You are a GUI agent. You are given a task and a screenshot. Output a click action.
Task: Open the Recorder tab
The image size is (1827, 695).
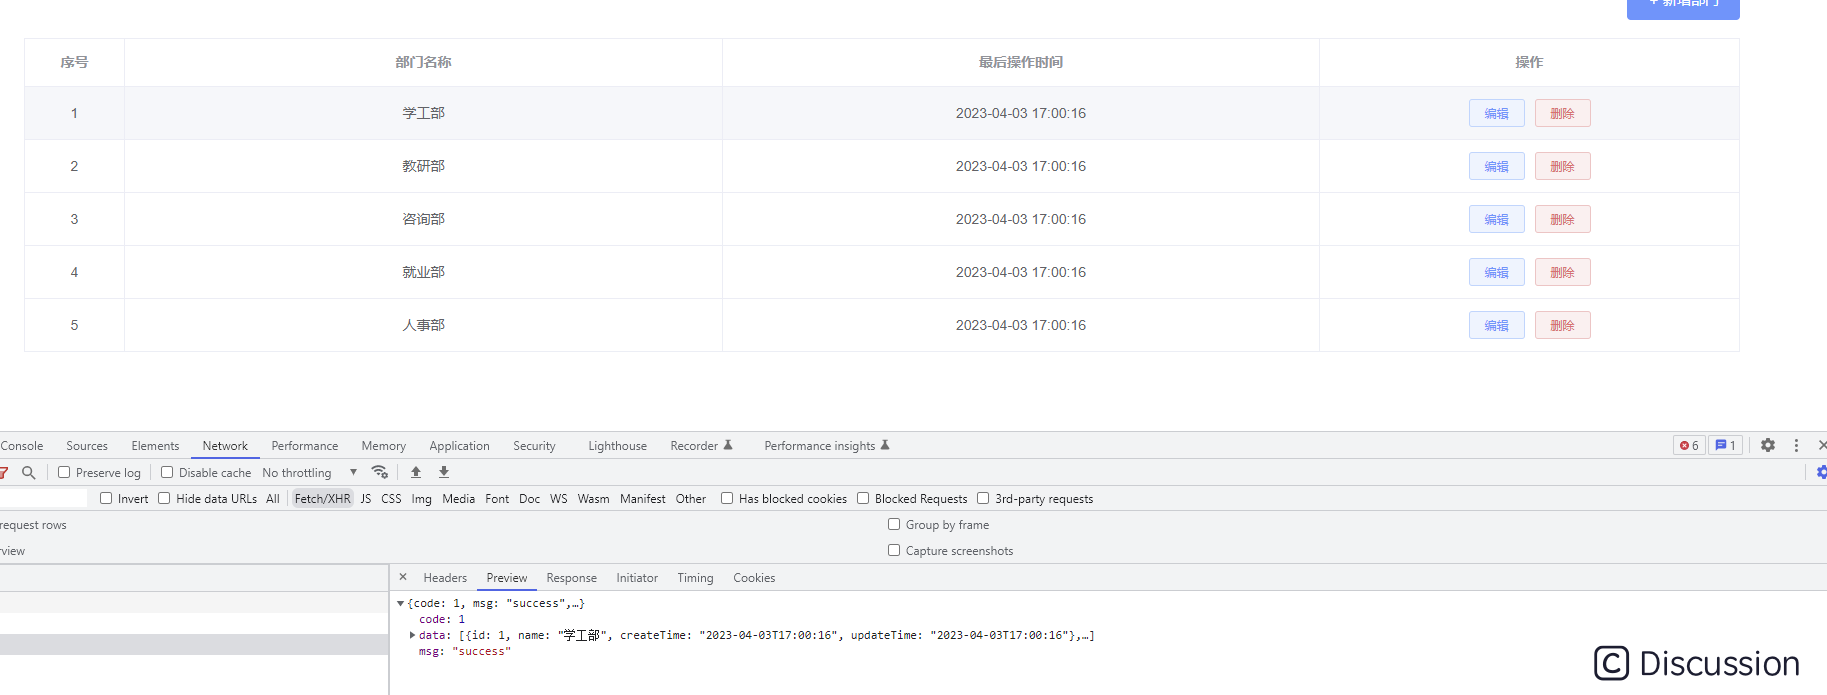pyautogui.click(x=701, y=446)
